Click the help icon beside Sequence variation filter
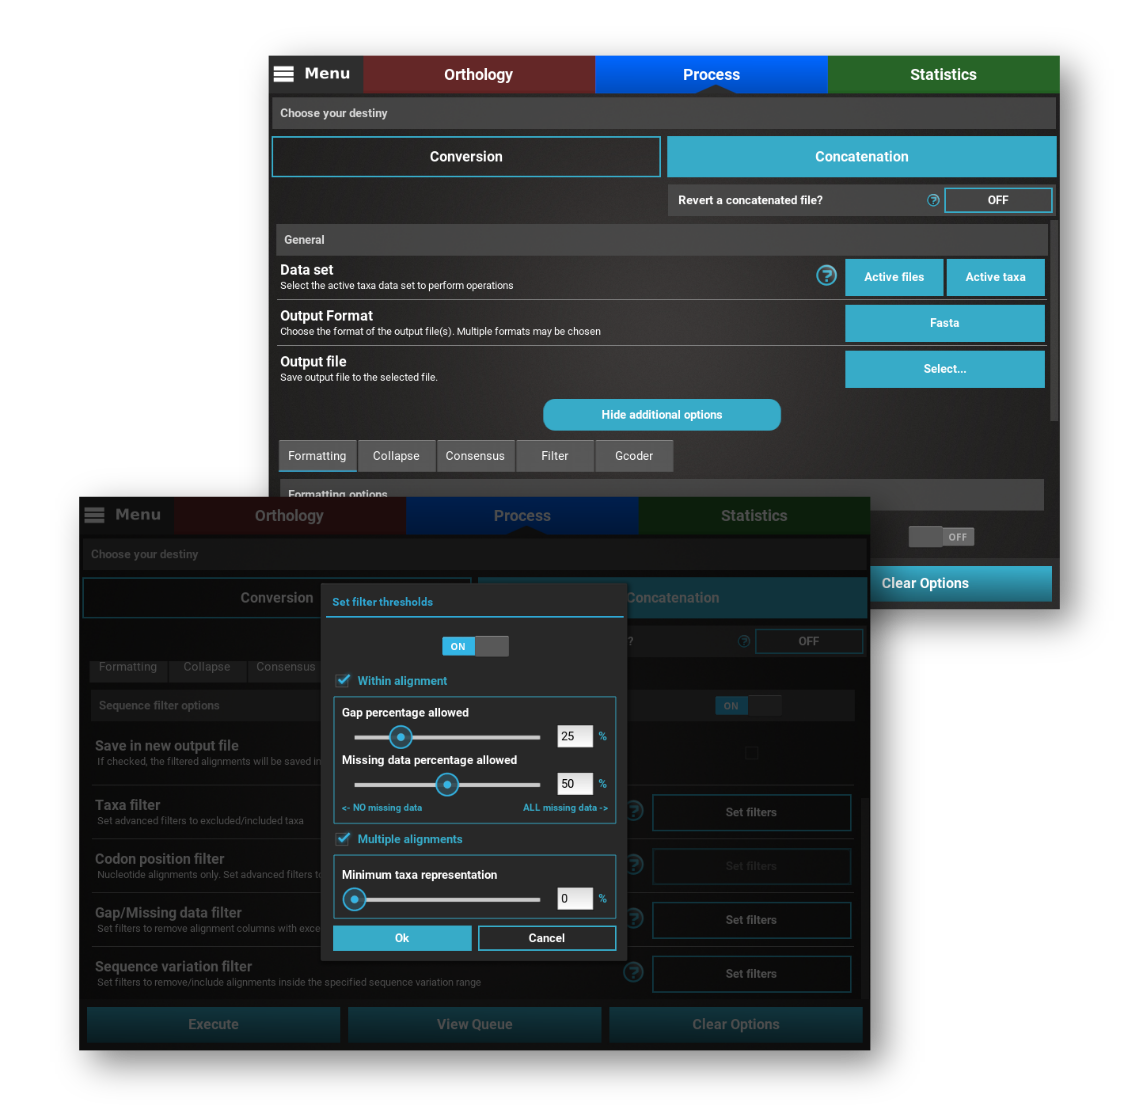The height and width of the screenshot is (1106, 1139). (633, 972)
